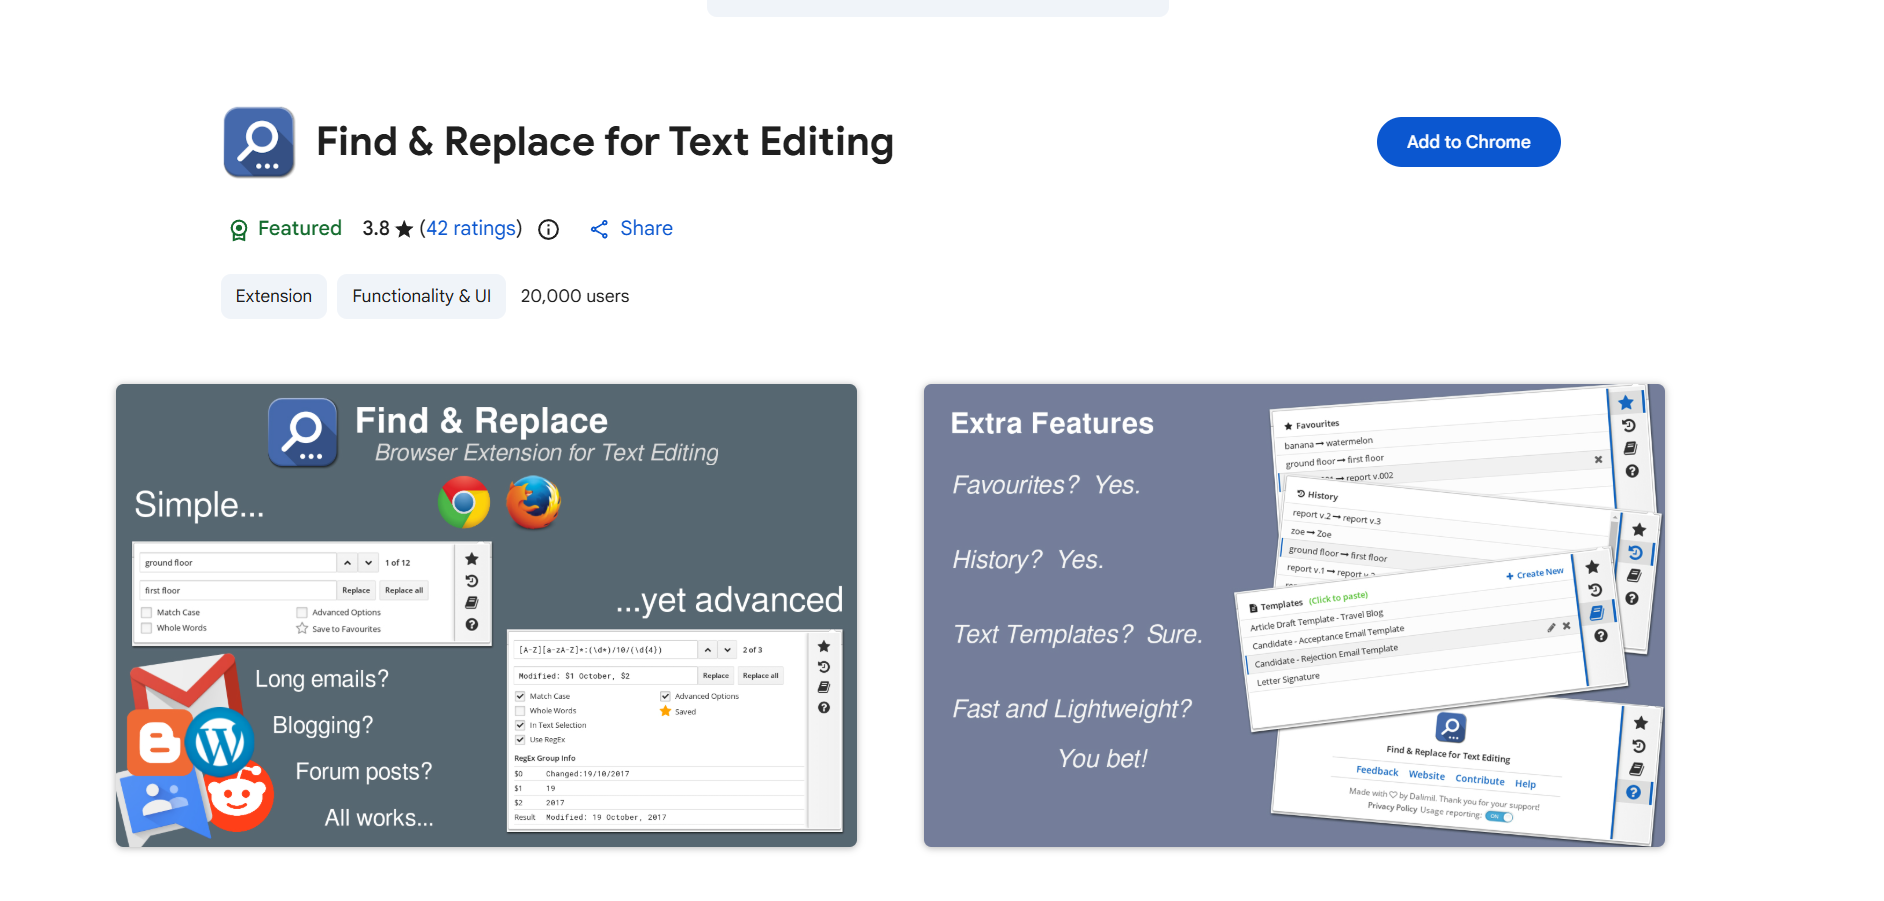Click the Reddit icon in the first screenshot
Viewport: 1884px width, 901px height.
click(x=239, y=796)
